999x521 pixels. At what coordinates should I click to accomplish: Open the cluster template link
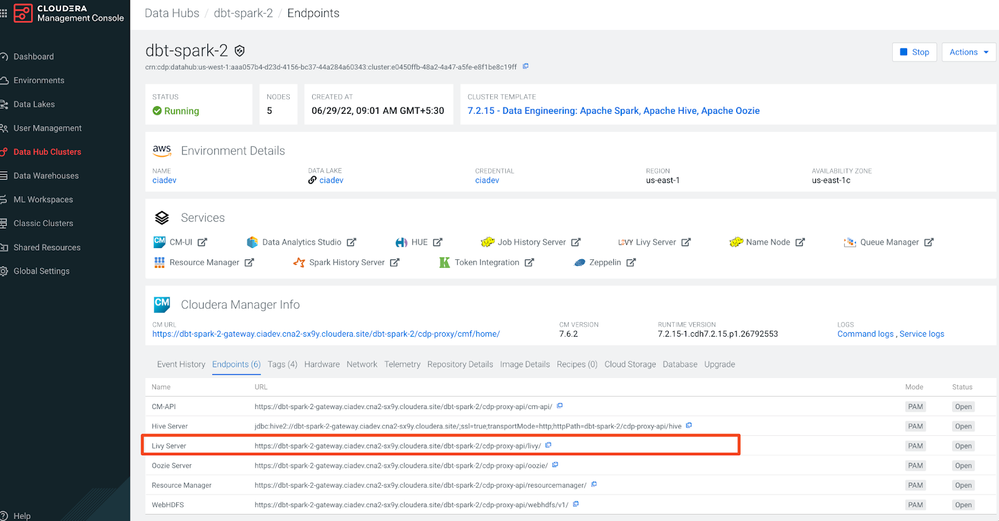(x=614, y=111)
